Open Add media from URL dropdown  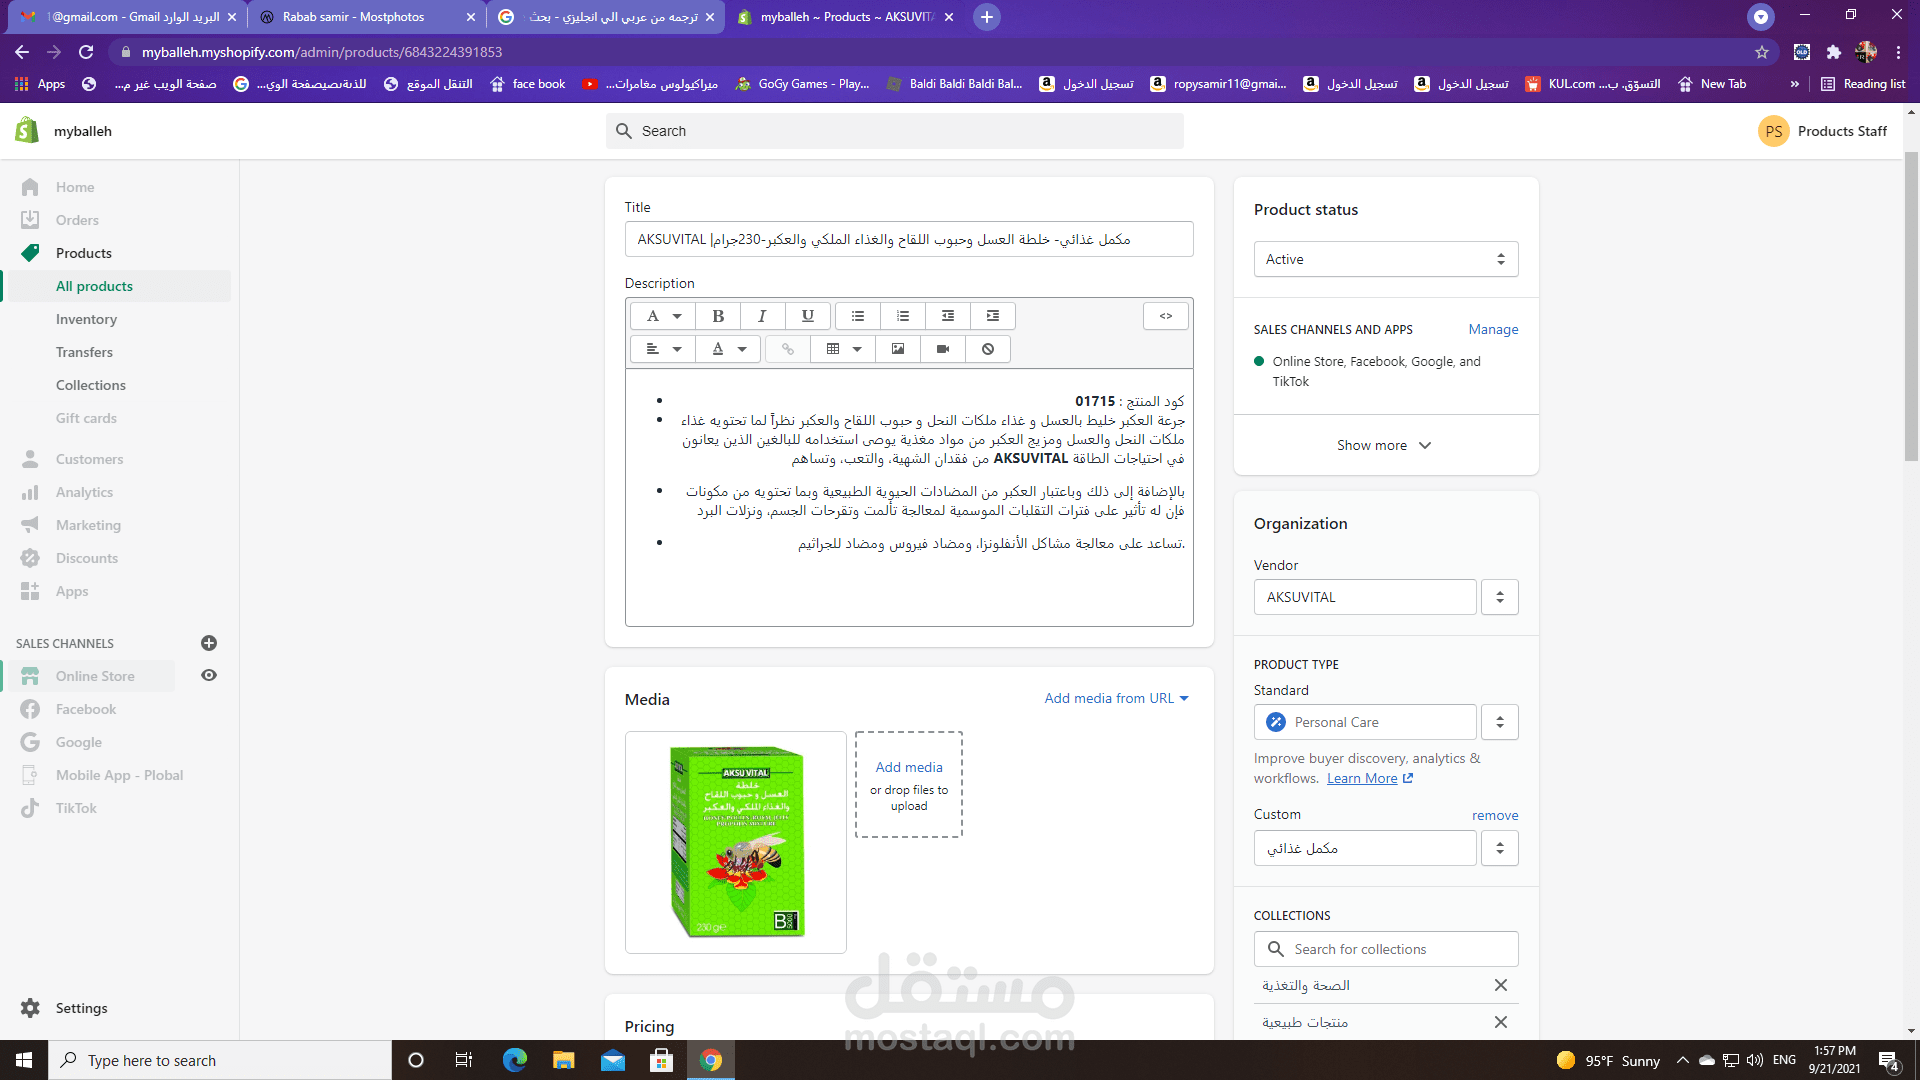pos(1117,698)
